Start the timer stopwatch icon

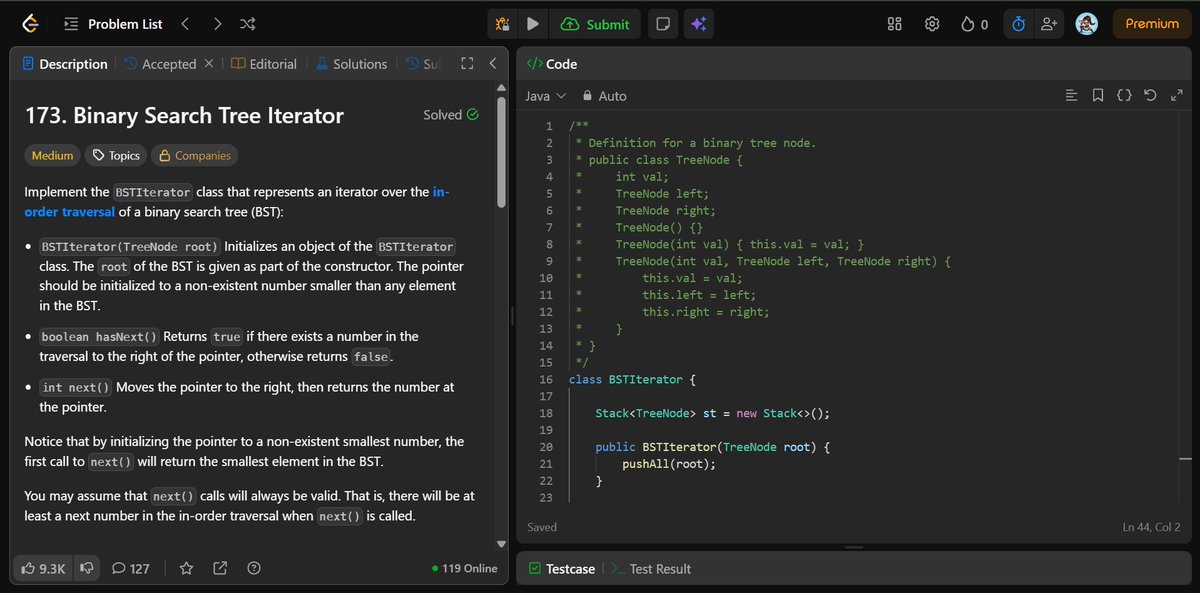[1018, 24]
